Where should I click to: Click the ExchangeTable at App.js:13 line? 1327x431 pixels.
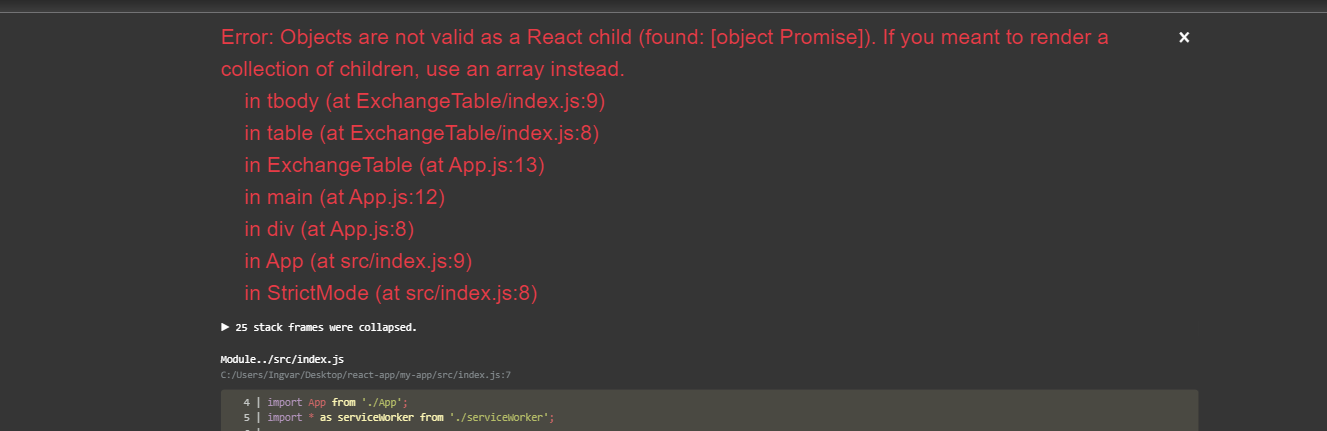click(394, 165)
